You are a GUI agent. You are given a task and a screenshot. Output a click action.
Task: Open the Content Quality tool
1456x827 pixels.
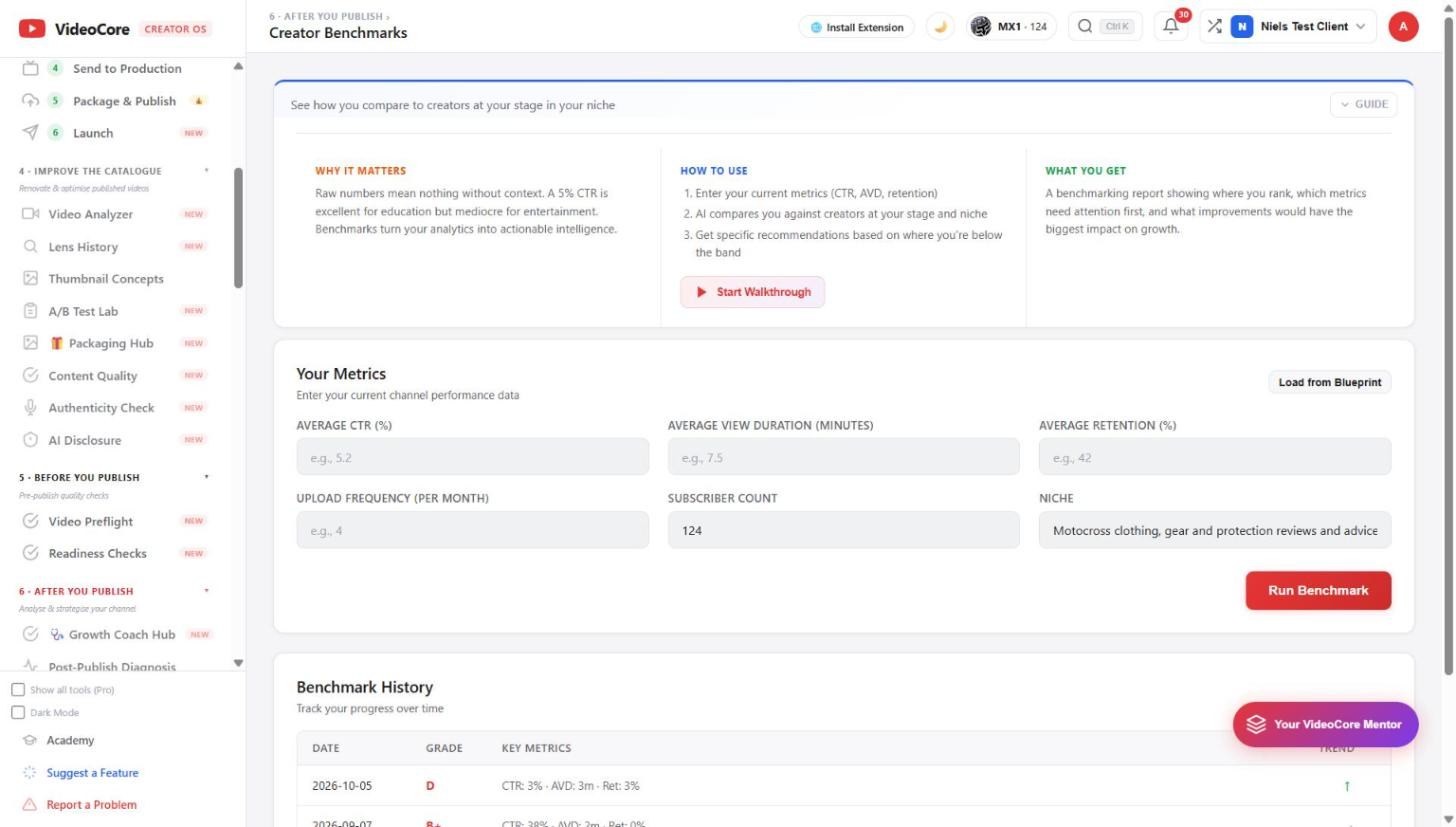tap(113, 376)
